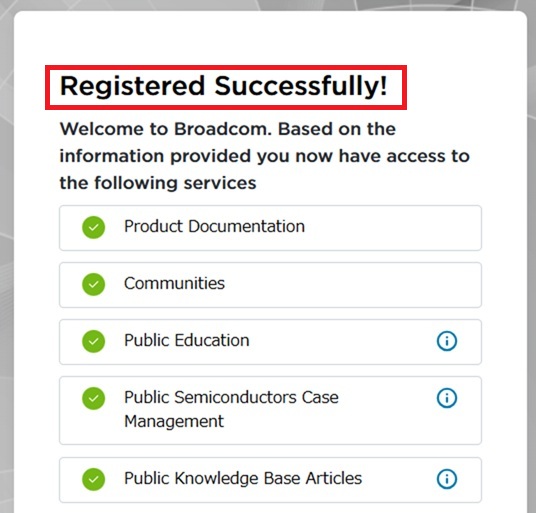Click the Public Semiconductors Case Management label

pos(231,409)
